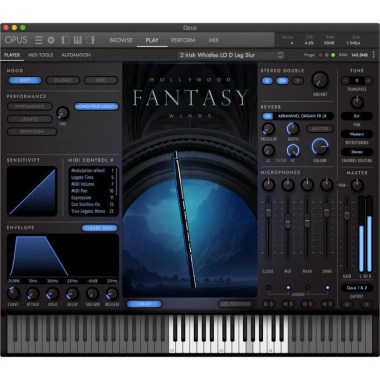
Task: Click the Stereo Double Amount knob
Action: point(320,80)
